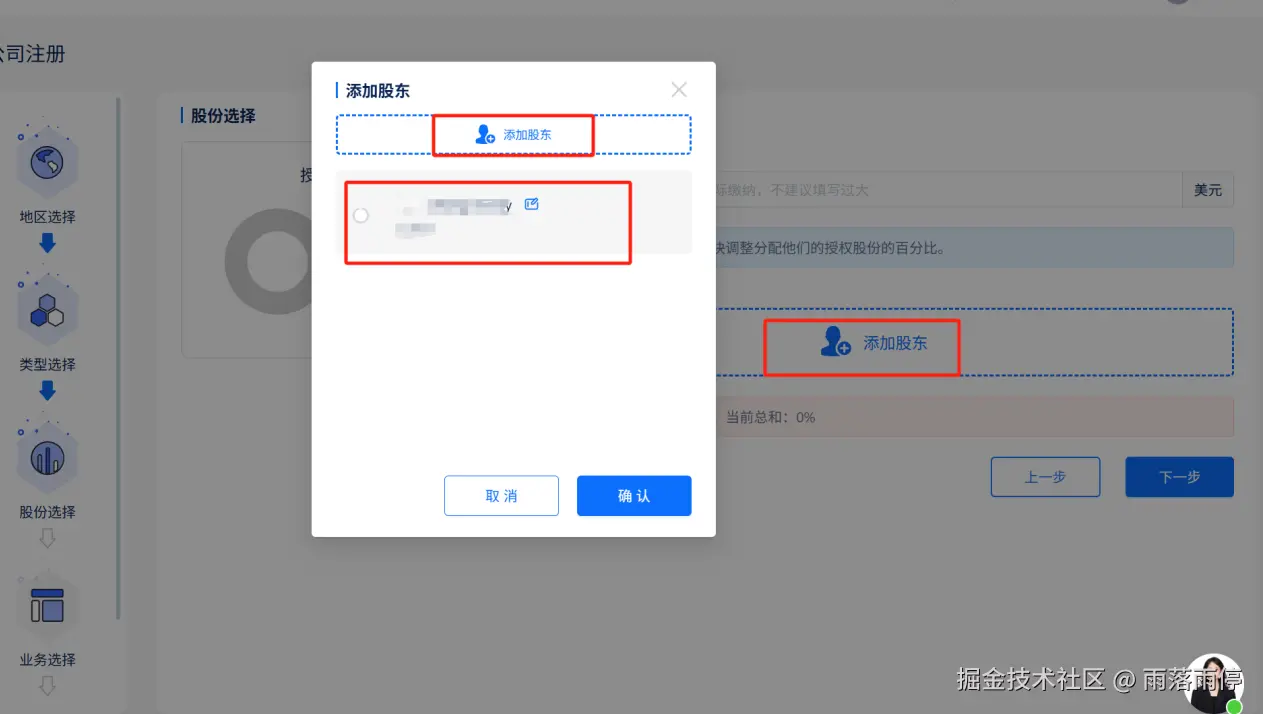
Task: Click the large user-plus icon on the background page
Action: tap(835, 342)
